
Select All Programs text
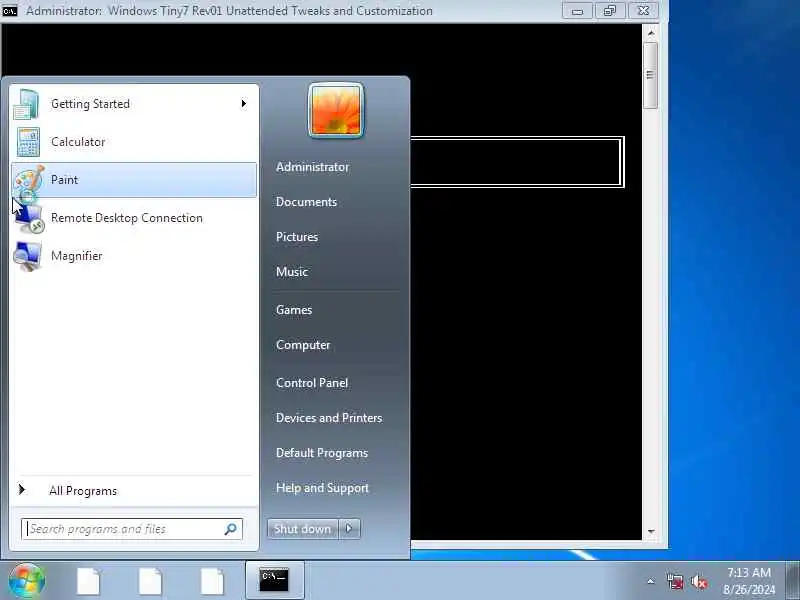83,491
